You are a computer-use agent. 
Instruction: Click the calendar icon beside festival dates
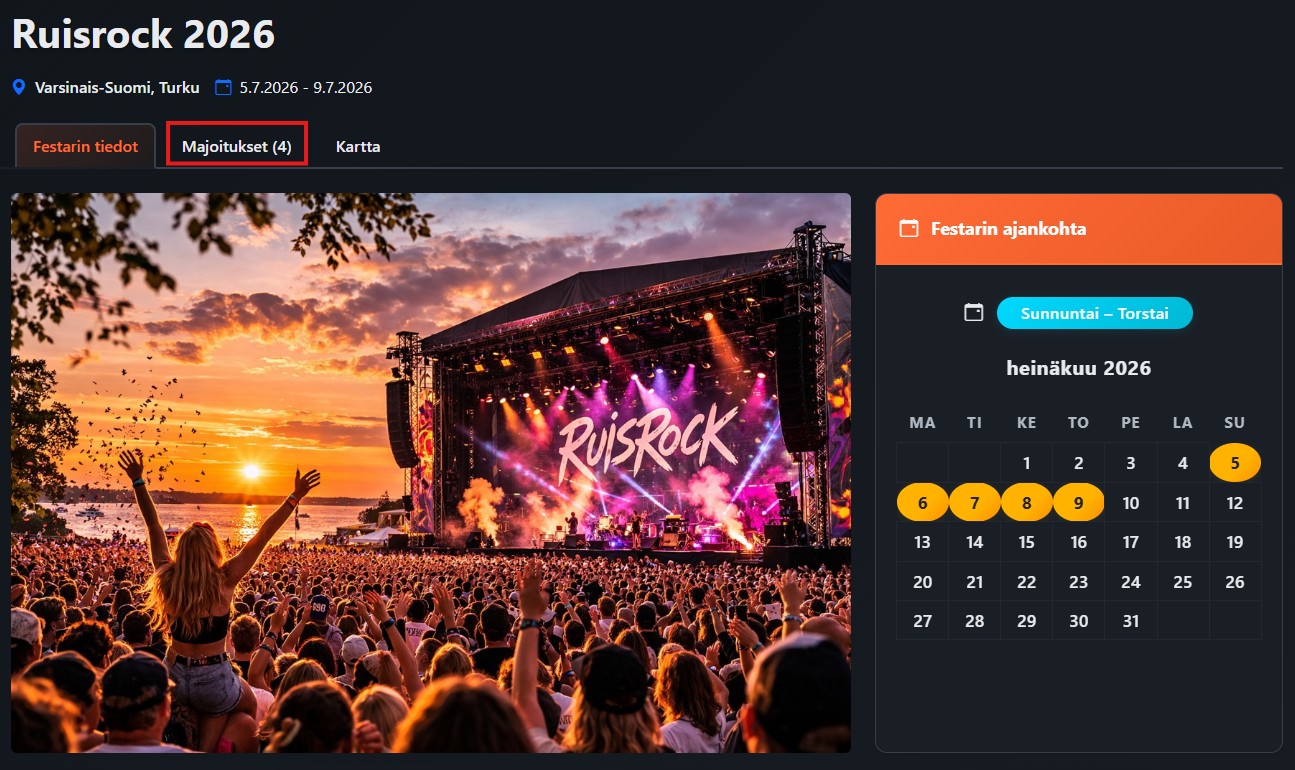(x=223, y=88)
